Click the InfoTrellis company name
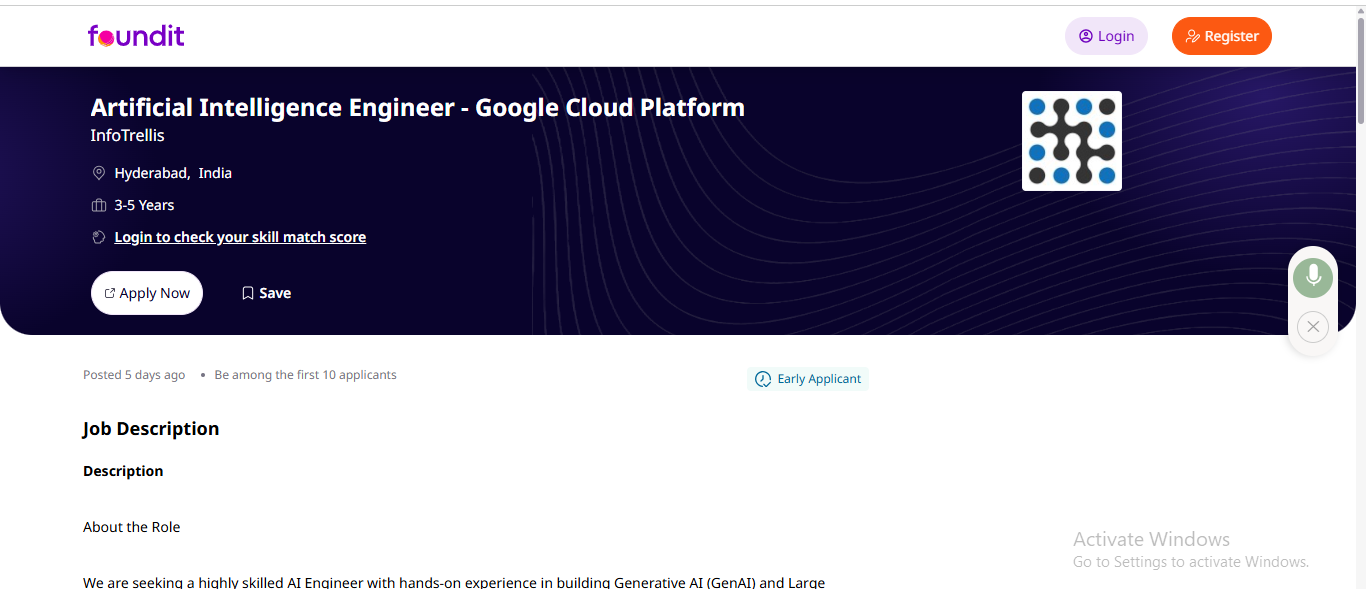This screenshot has height=589, width=1366. pos(127,135)
